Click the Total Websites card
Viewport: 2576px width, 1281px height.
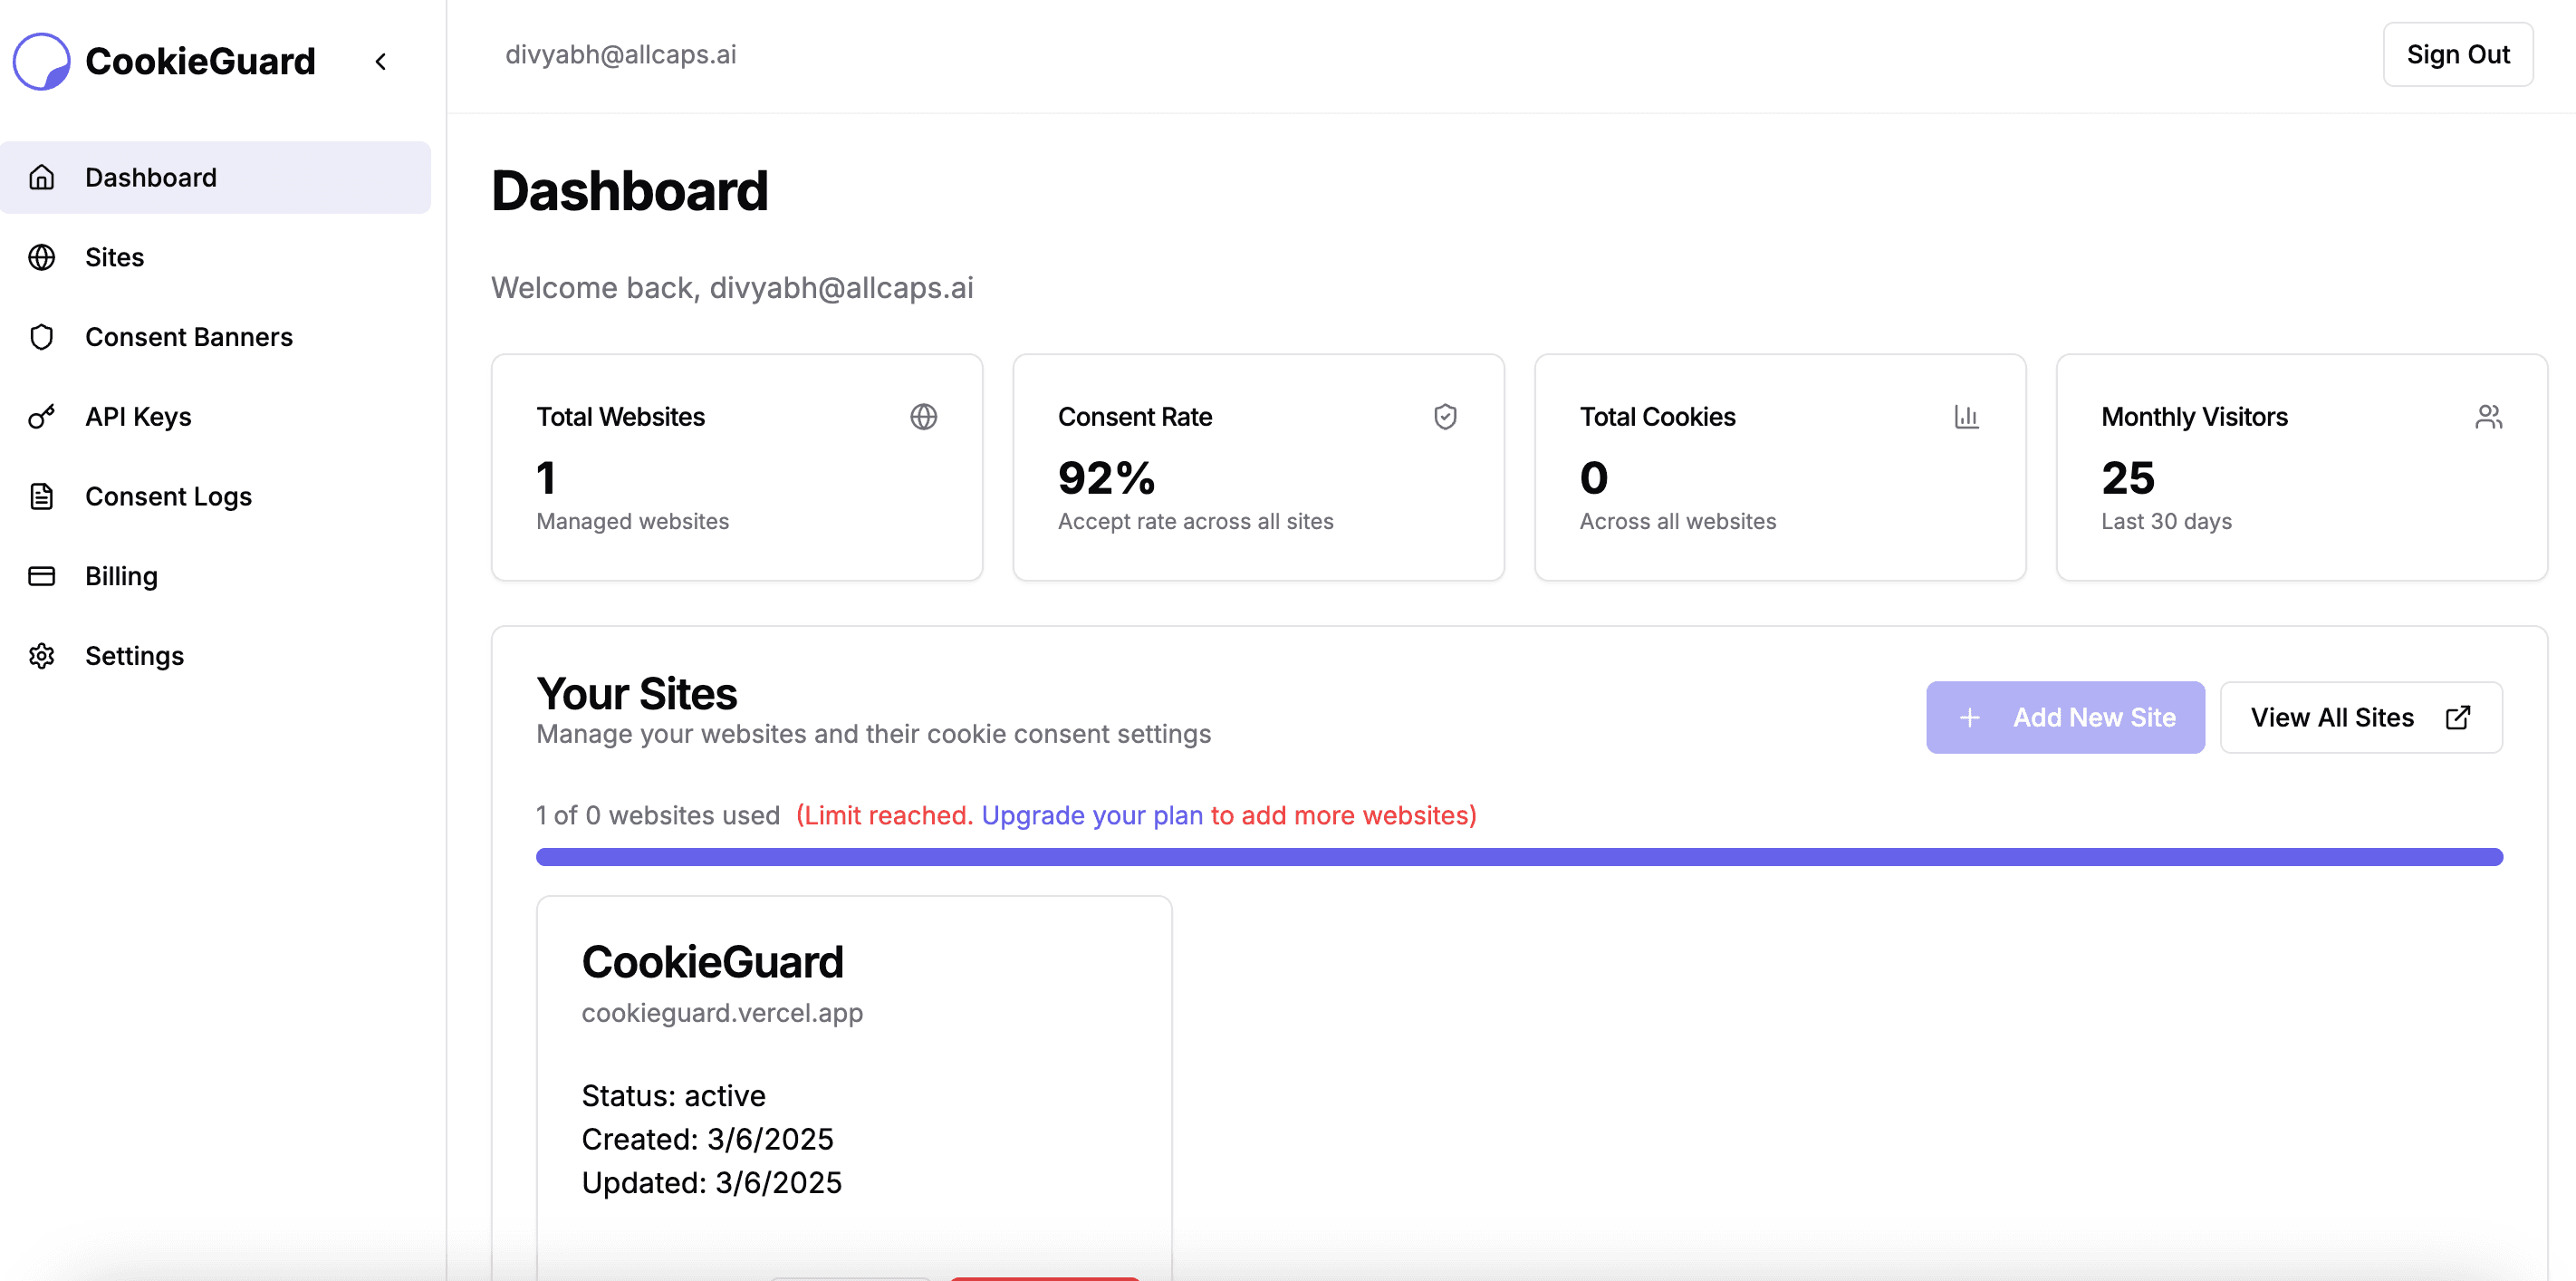pos(737,467)
